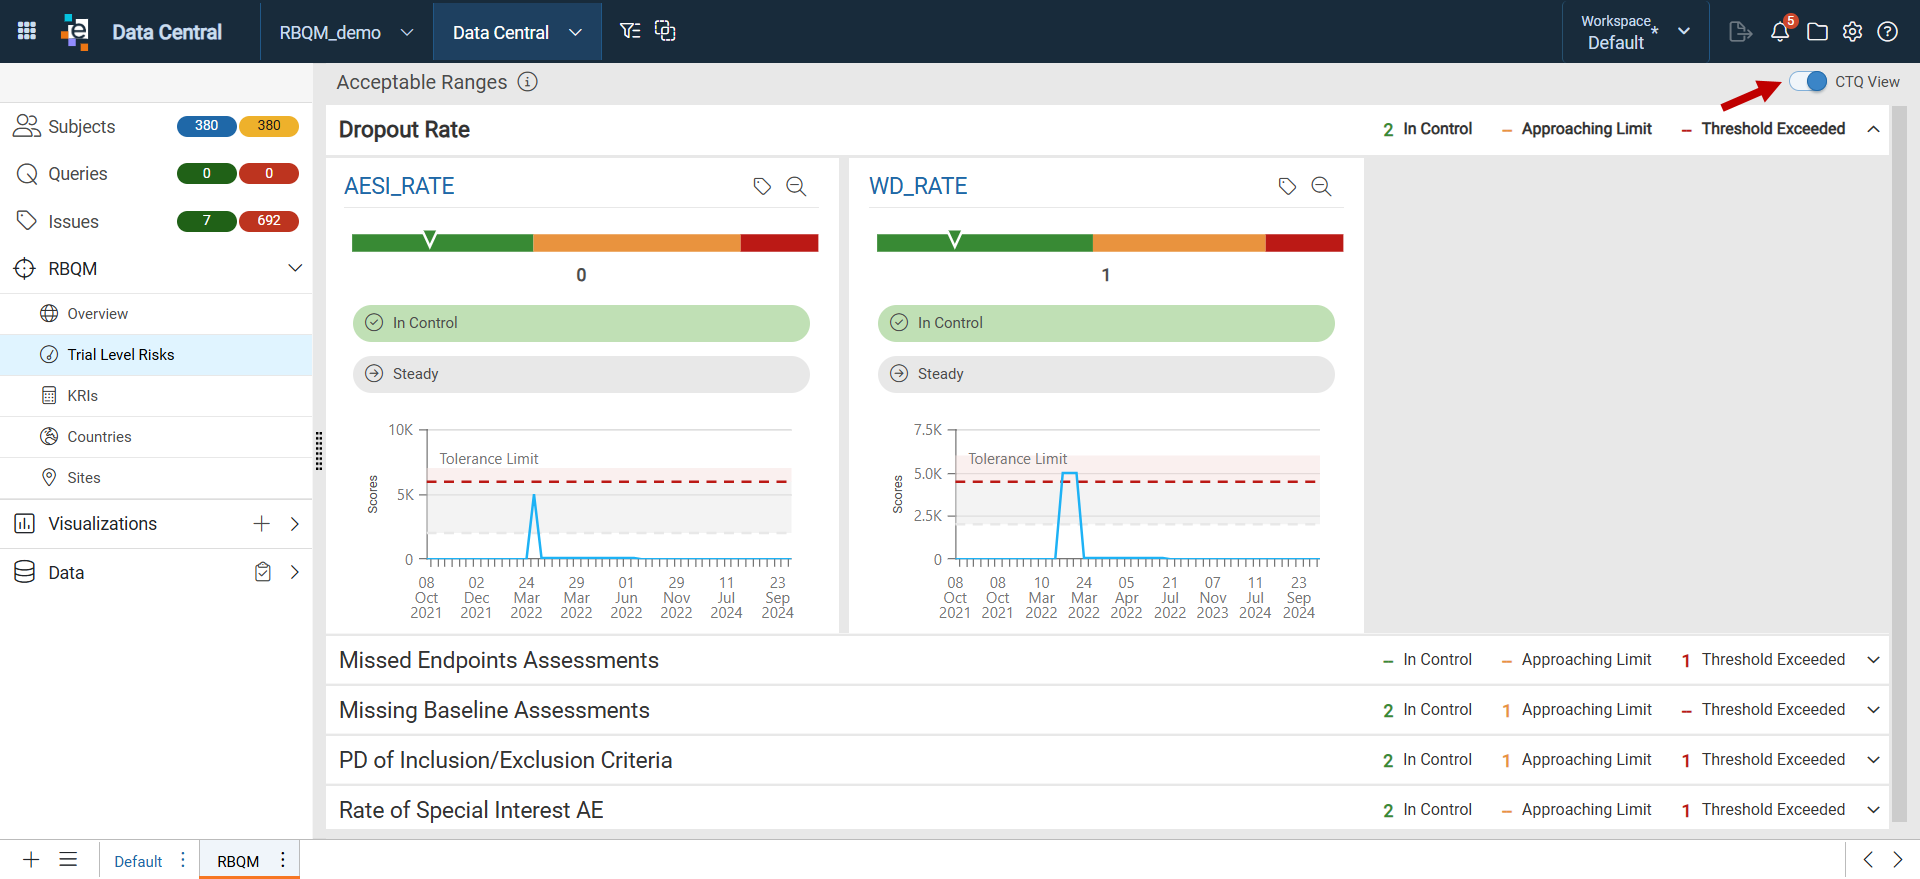This screenshot has height=879, width=1920.
Task: Click the Acceptable Ranges info icon
Action: (528, 82)
